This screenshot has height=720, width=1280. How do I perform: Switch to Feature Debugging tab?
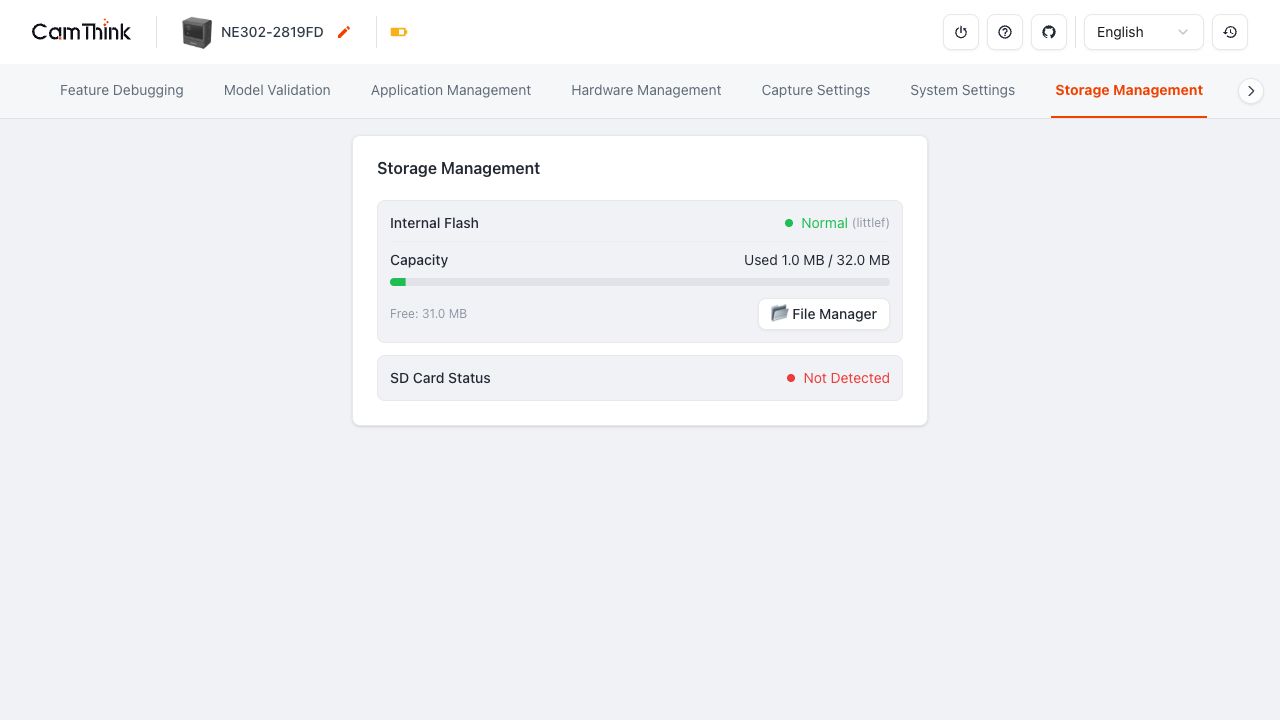(x=122, y=90)
